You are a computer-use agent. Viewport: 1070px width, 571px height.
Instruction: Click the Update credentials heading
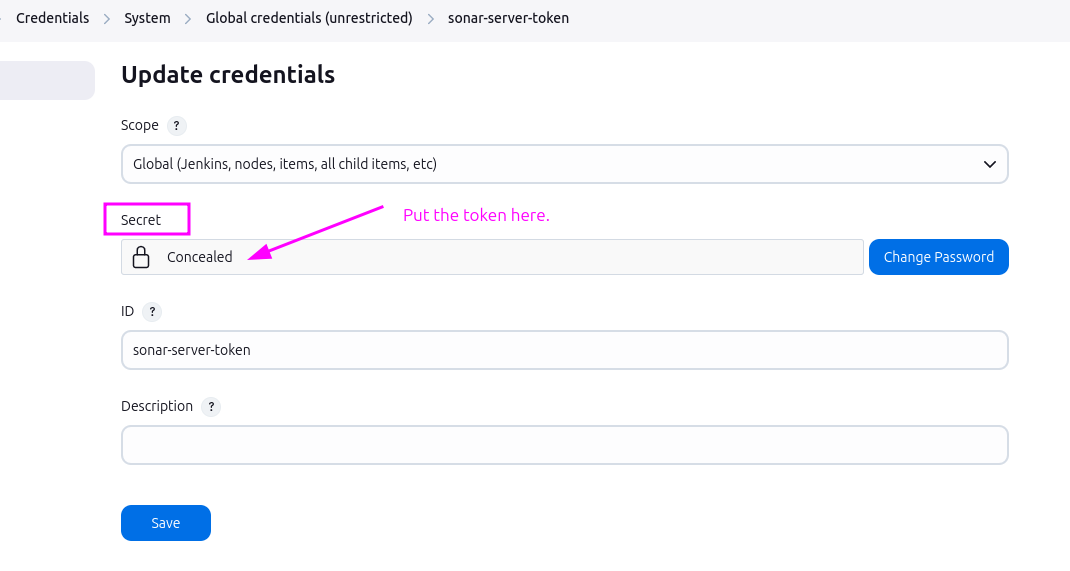(228, 75)
